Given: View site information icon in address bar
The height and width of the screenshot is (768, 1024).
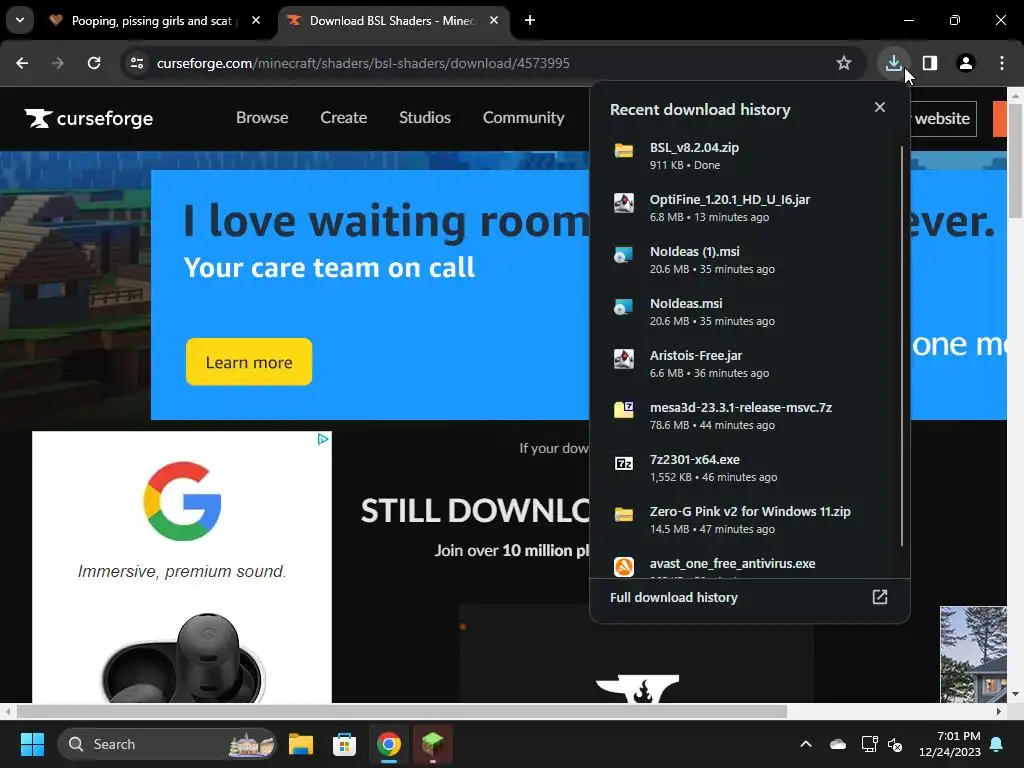Looking at the screenshot, I should point(137,63).
